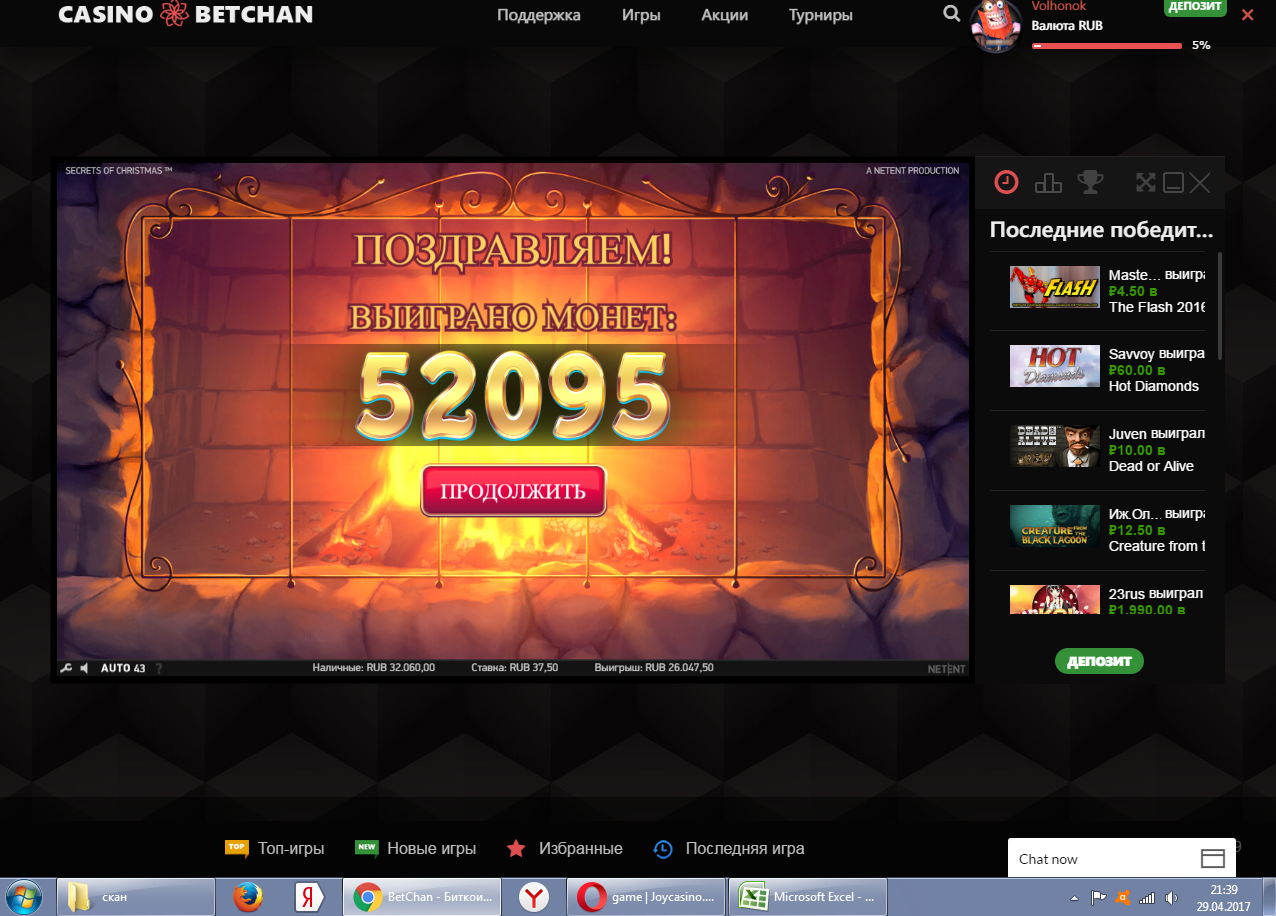Screen dimensions: 1276x916
Task: Click the ПРОДОЛЖИТЬ button in the game
Action: 514,491
